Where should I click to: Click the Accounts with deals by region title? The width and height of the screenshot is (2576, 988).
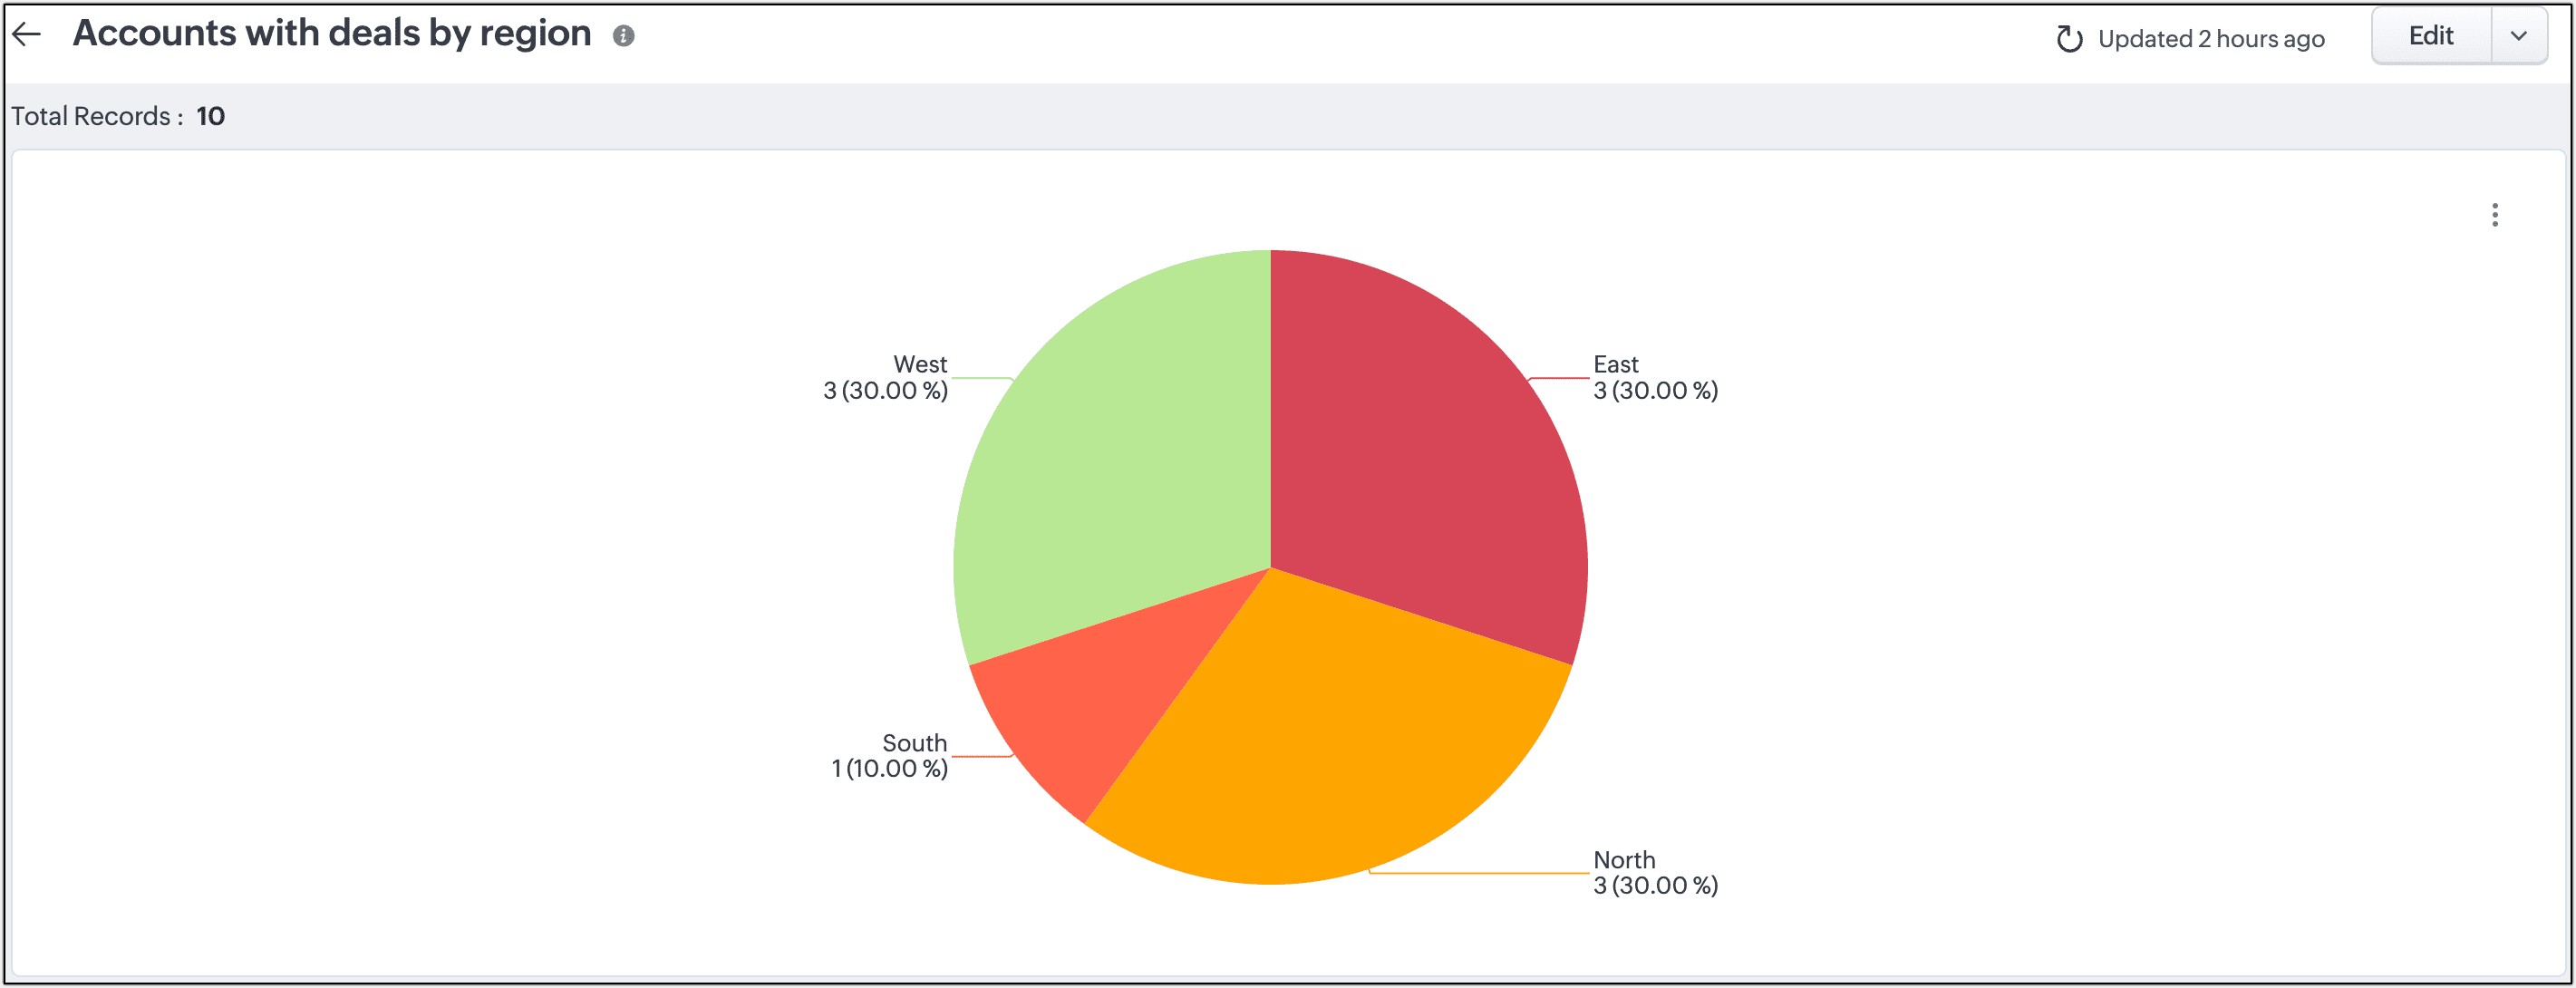[332, 34]
